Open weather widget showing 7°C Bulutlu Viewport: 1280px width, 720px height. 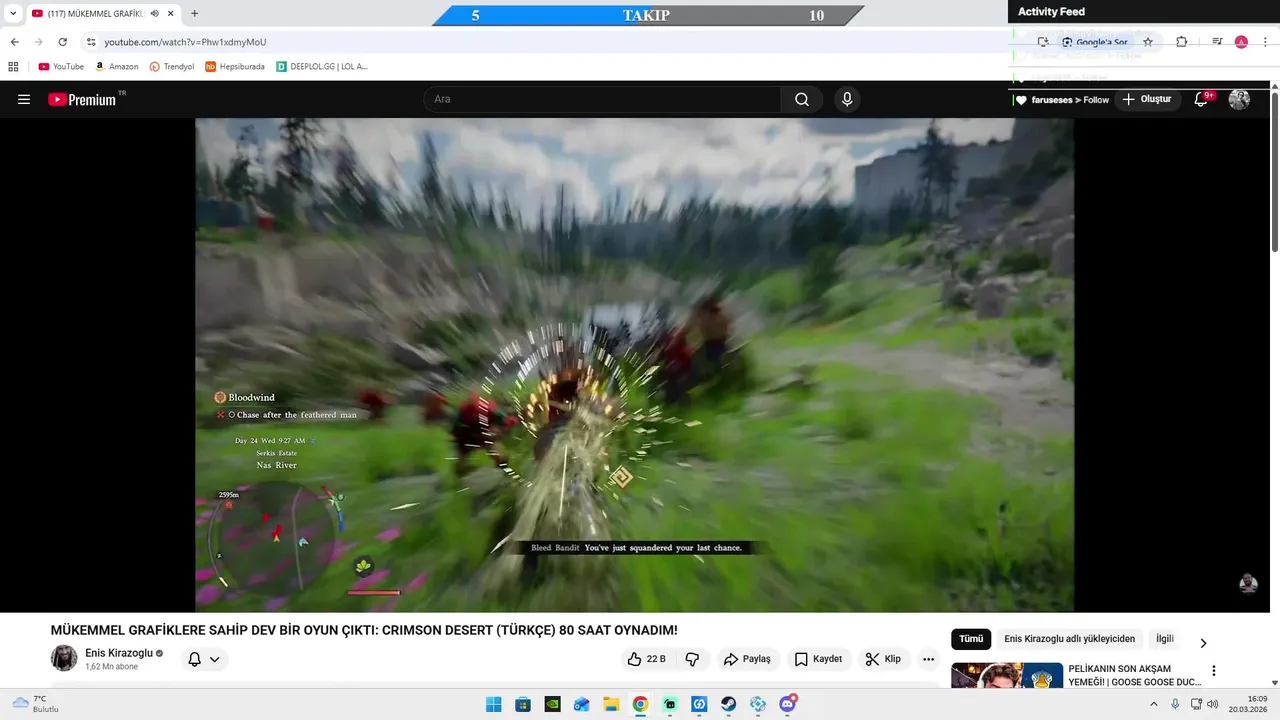tap(36, 704)
